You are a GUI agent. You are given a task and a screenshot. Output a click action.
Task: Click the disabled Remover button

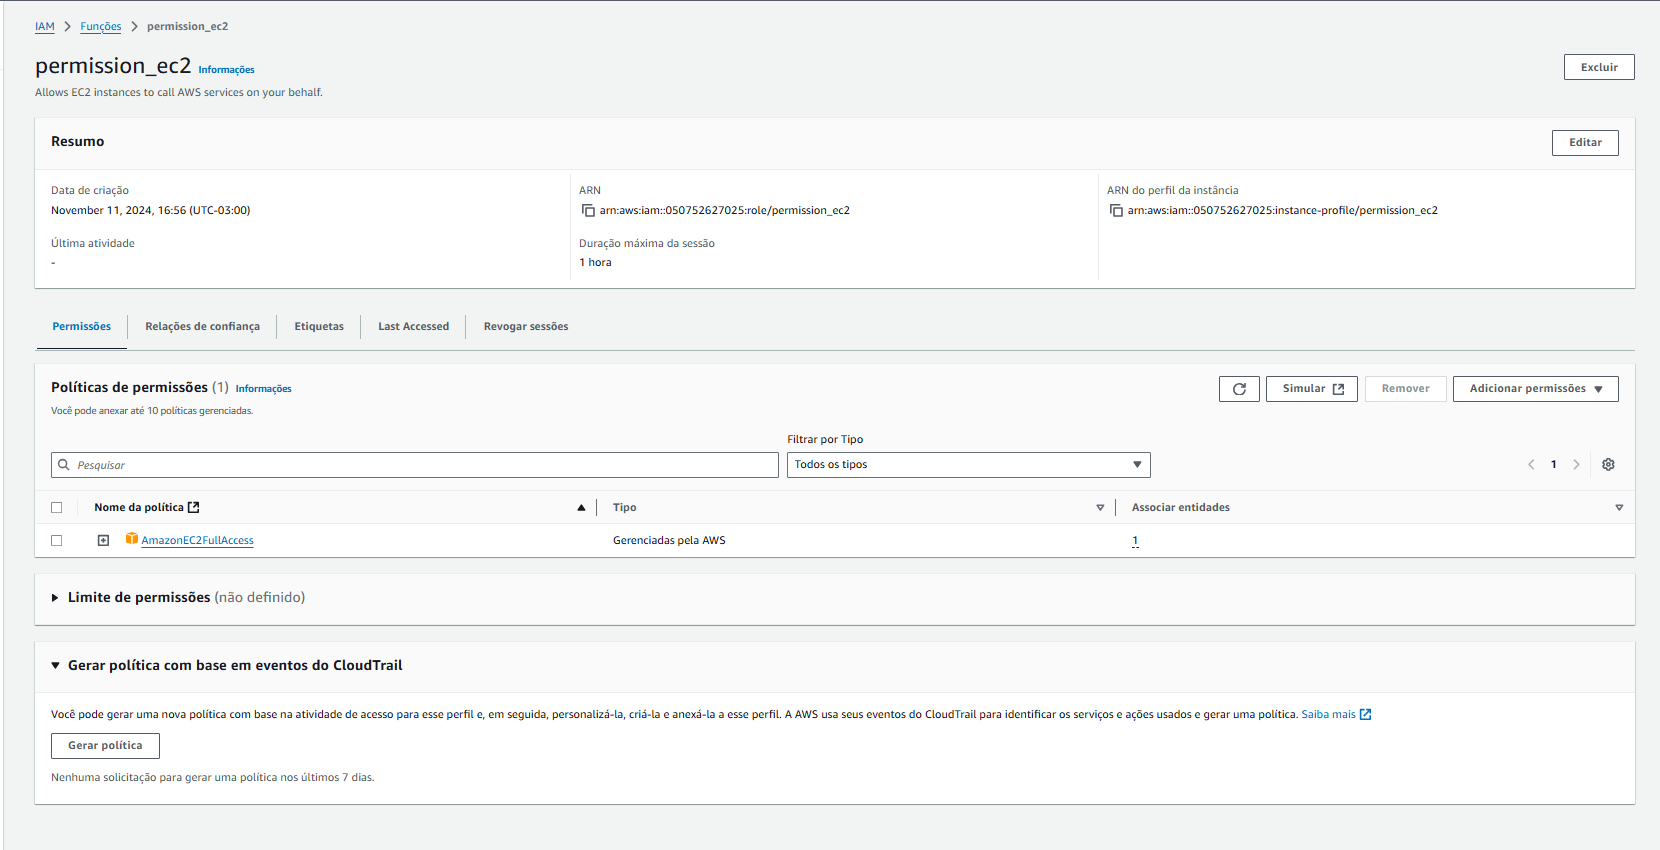coord(1405,389)
